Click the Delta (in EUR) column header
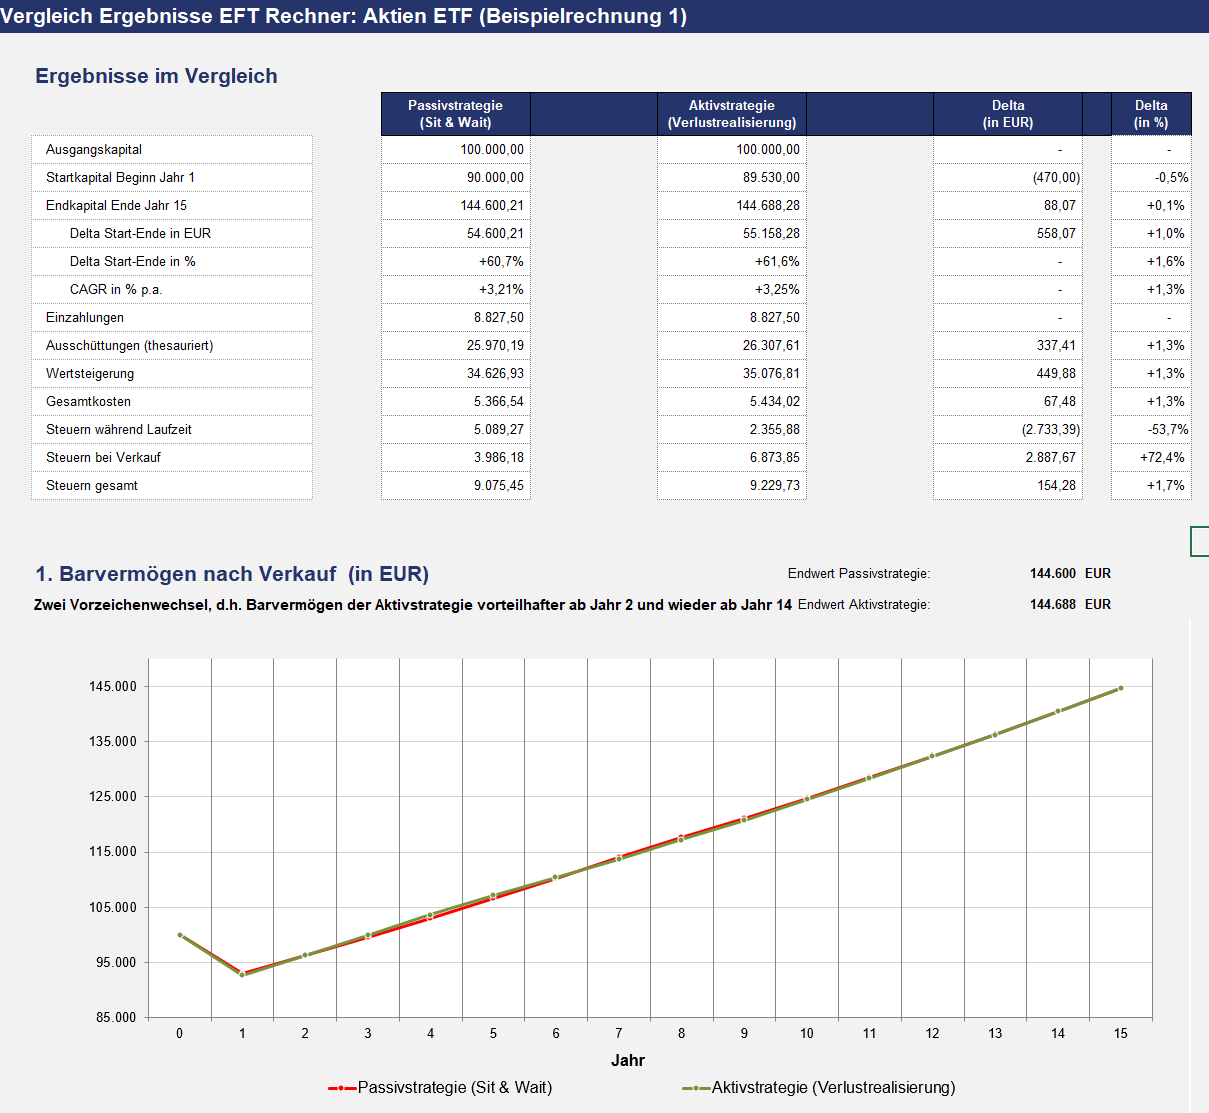This screenshot has width=1209, height=1113. pyautogui.click(x=1007, y=113)
